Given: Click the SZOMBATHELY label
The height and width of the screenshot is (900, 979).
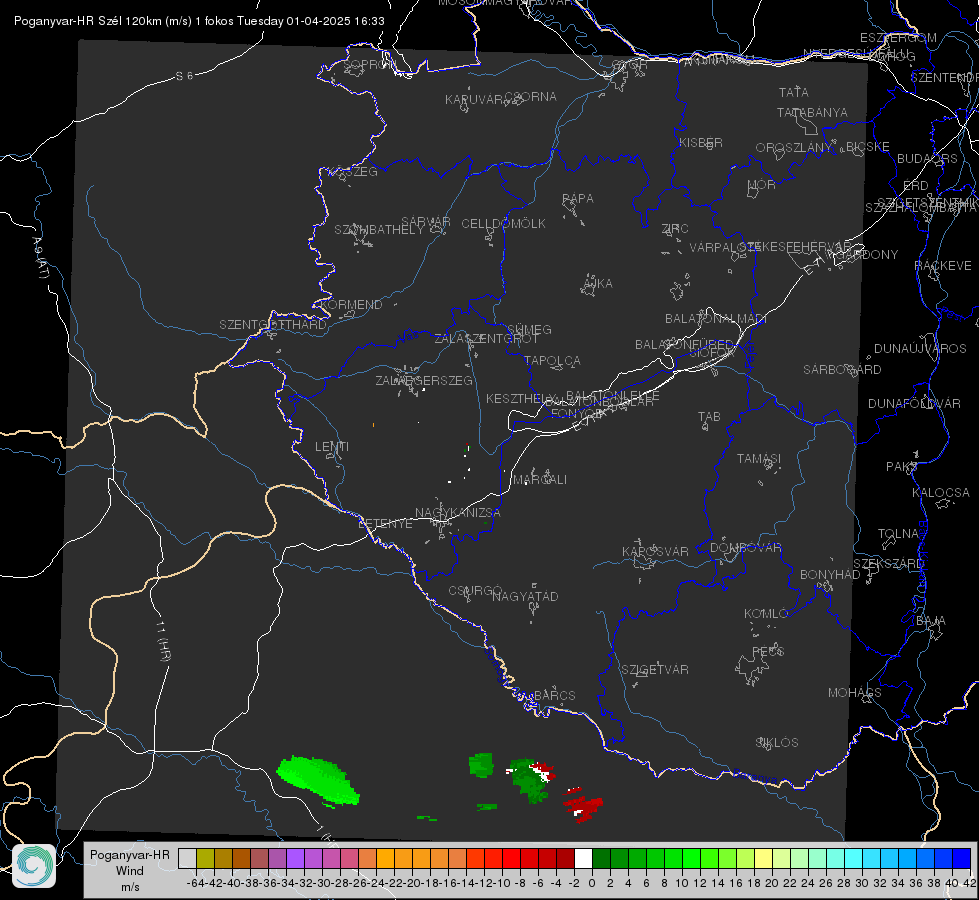Looking at the screenshot, I should pyautogui.click(x=379, y=230).
